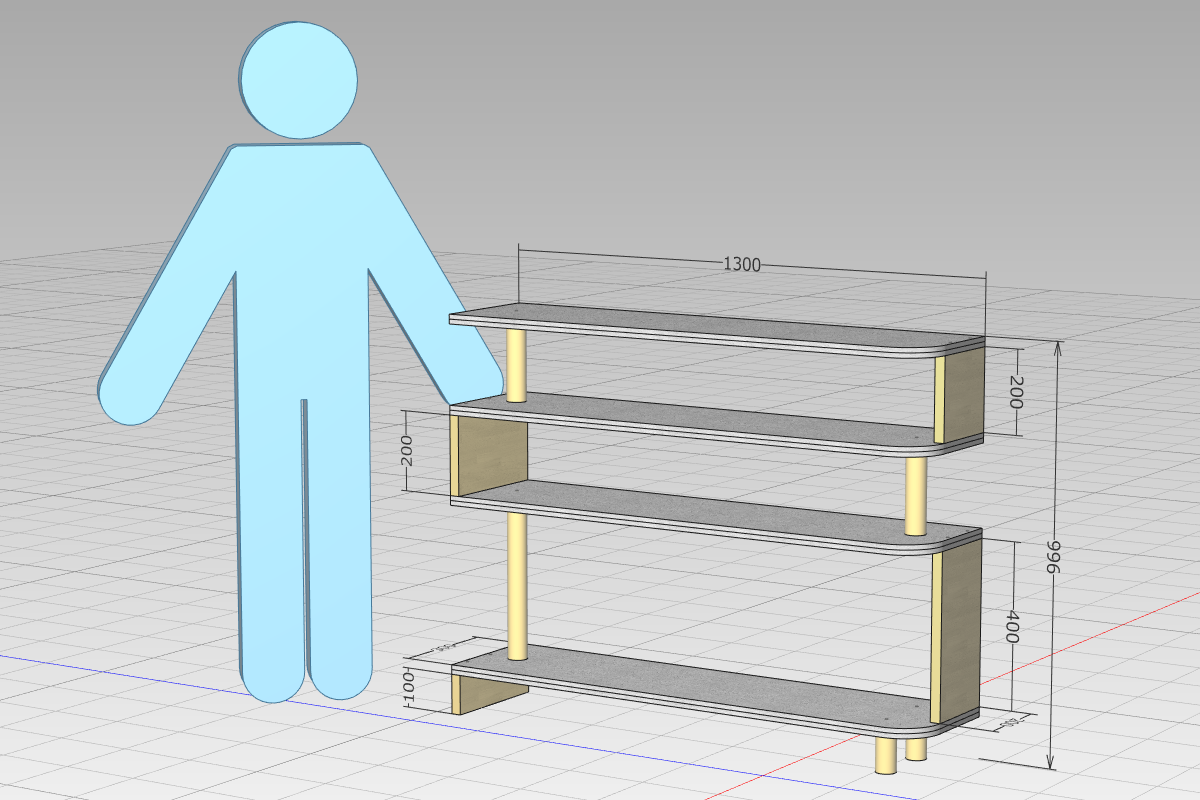Select the tall lower right wooden side panel
1200x800 pixels.
point(958,632)
